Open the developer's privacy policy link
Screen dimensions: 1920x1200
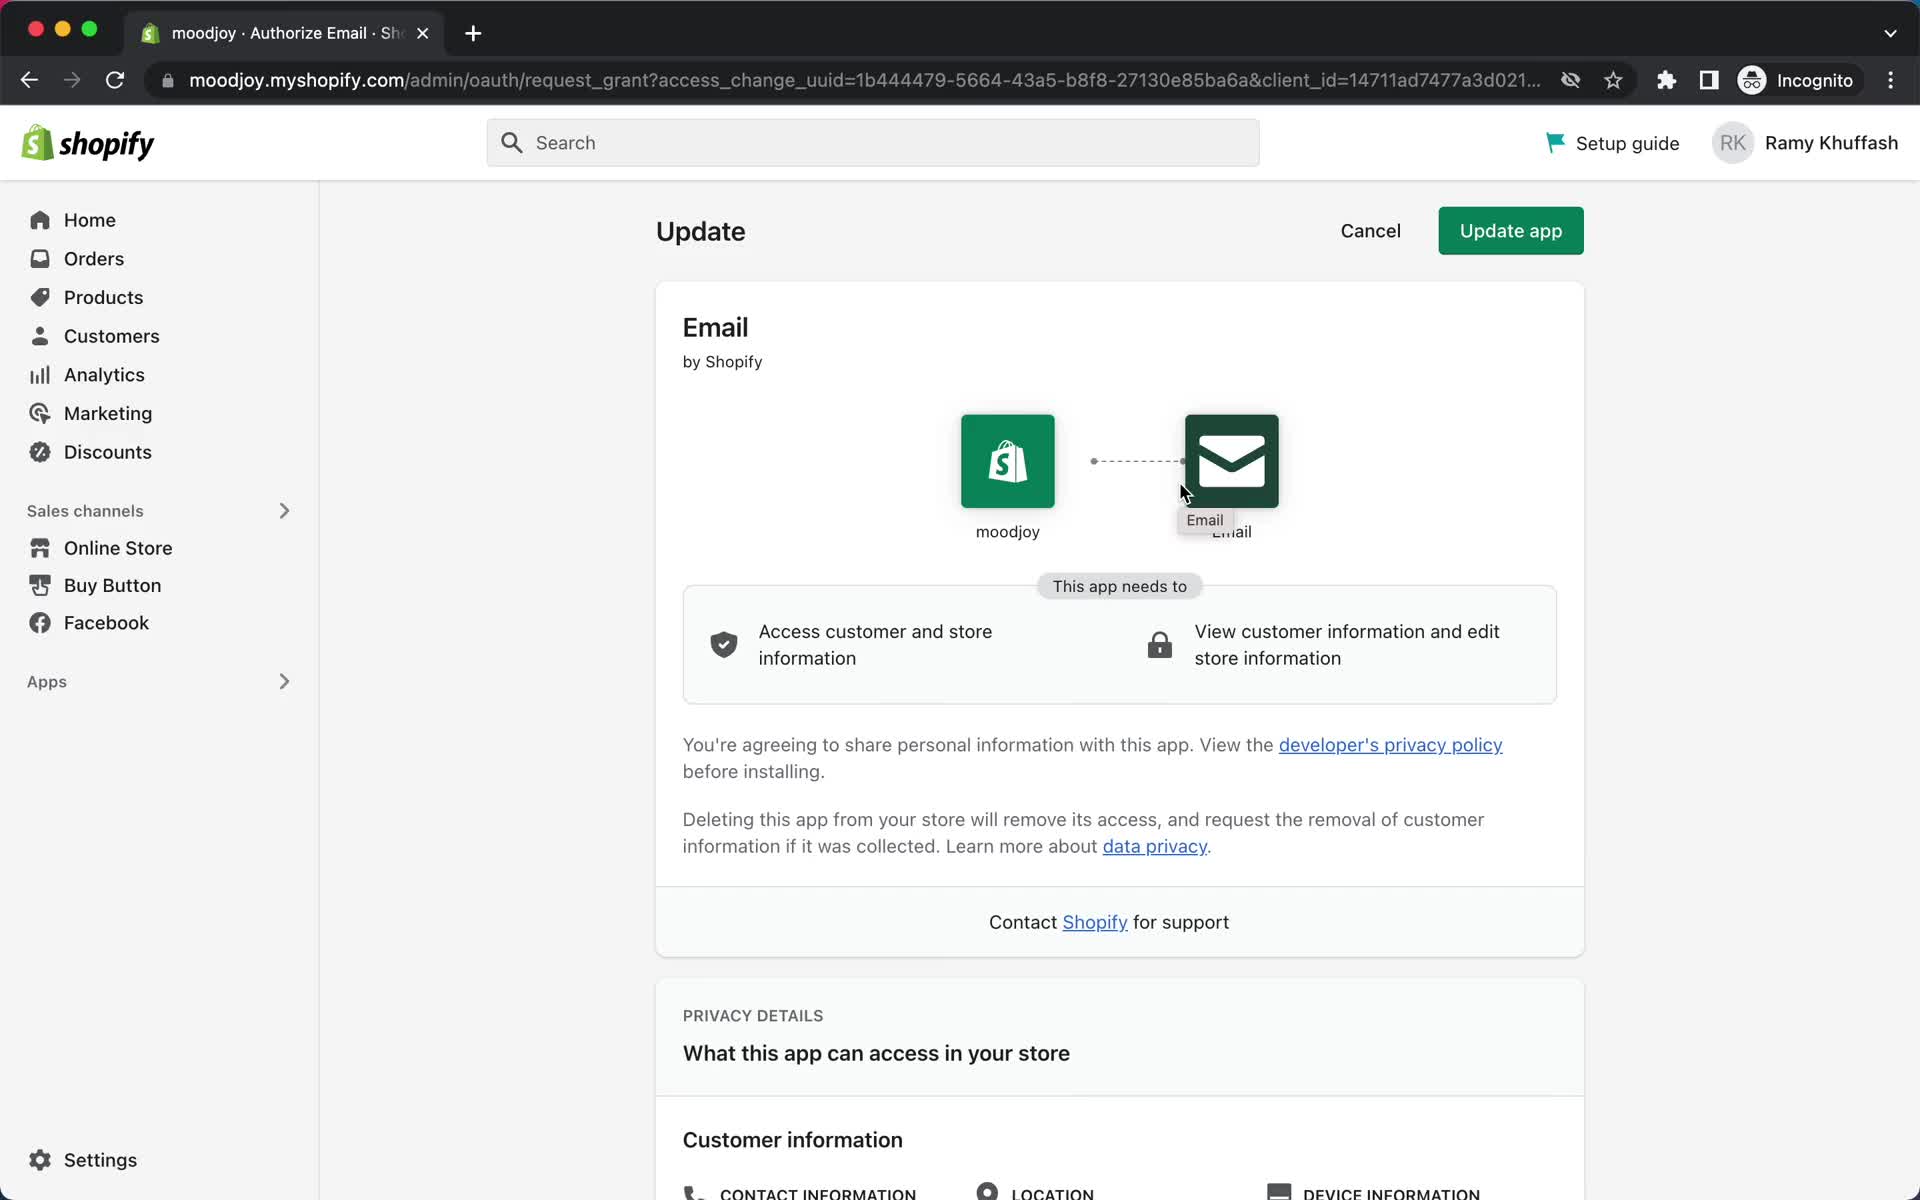coord(1390,745)
